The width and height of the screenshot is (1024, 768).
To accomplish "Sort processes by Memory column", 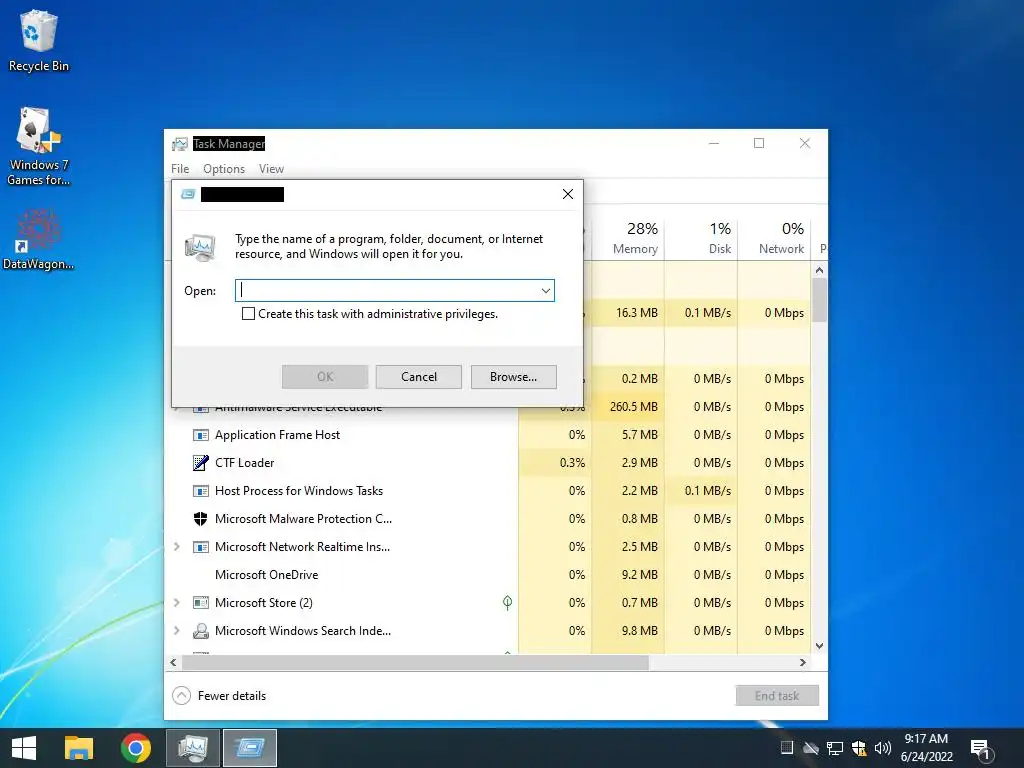I will (x=628, y=238).
